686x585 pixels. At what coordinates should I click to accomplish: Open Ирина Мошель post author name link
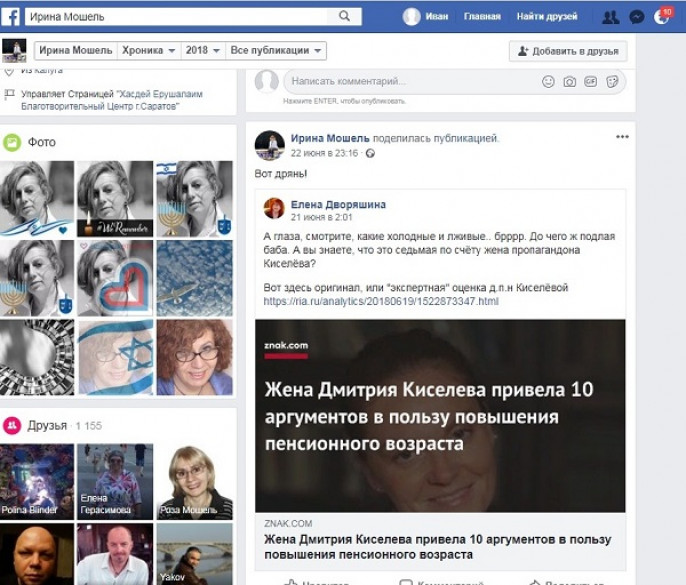click(330, 138)
